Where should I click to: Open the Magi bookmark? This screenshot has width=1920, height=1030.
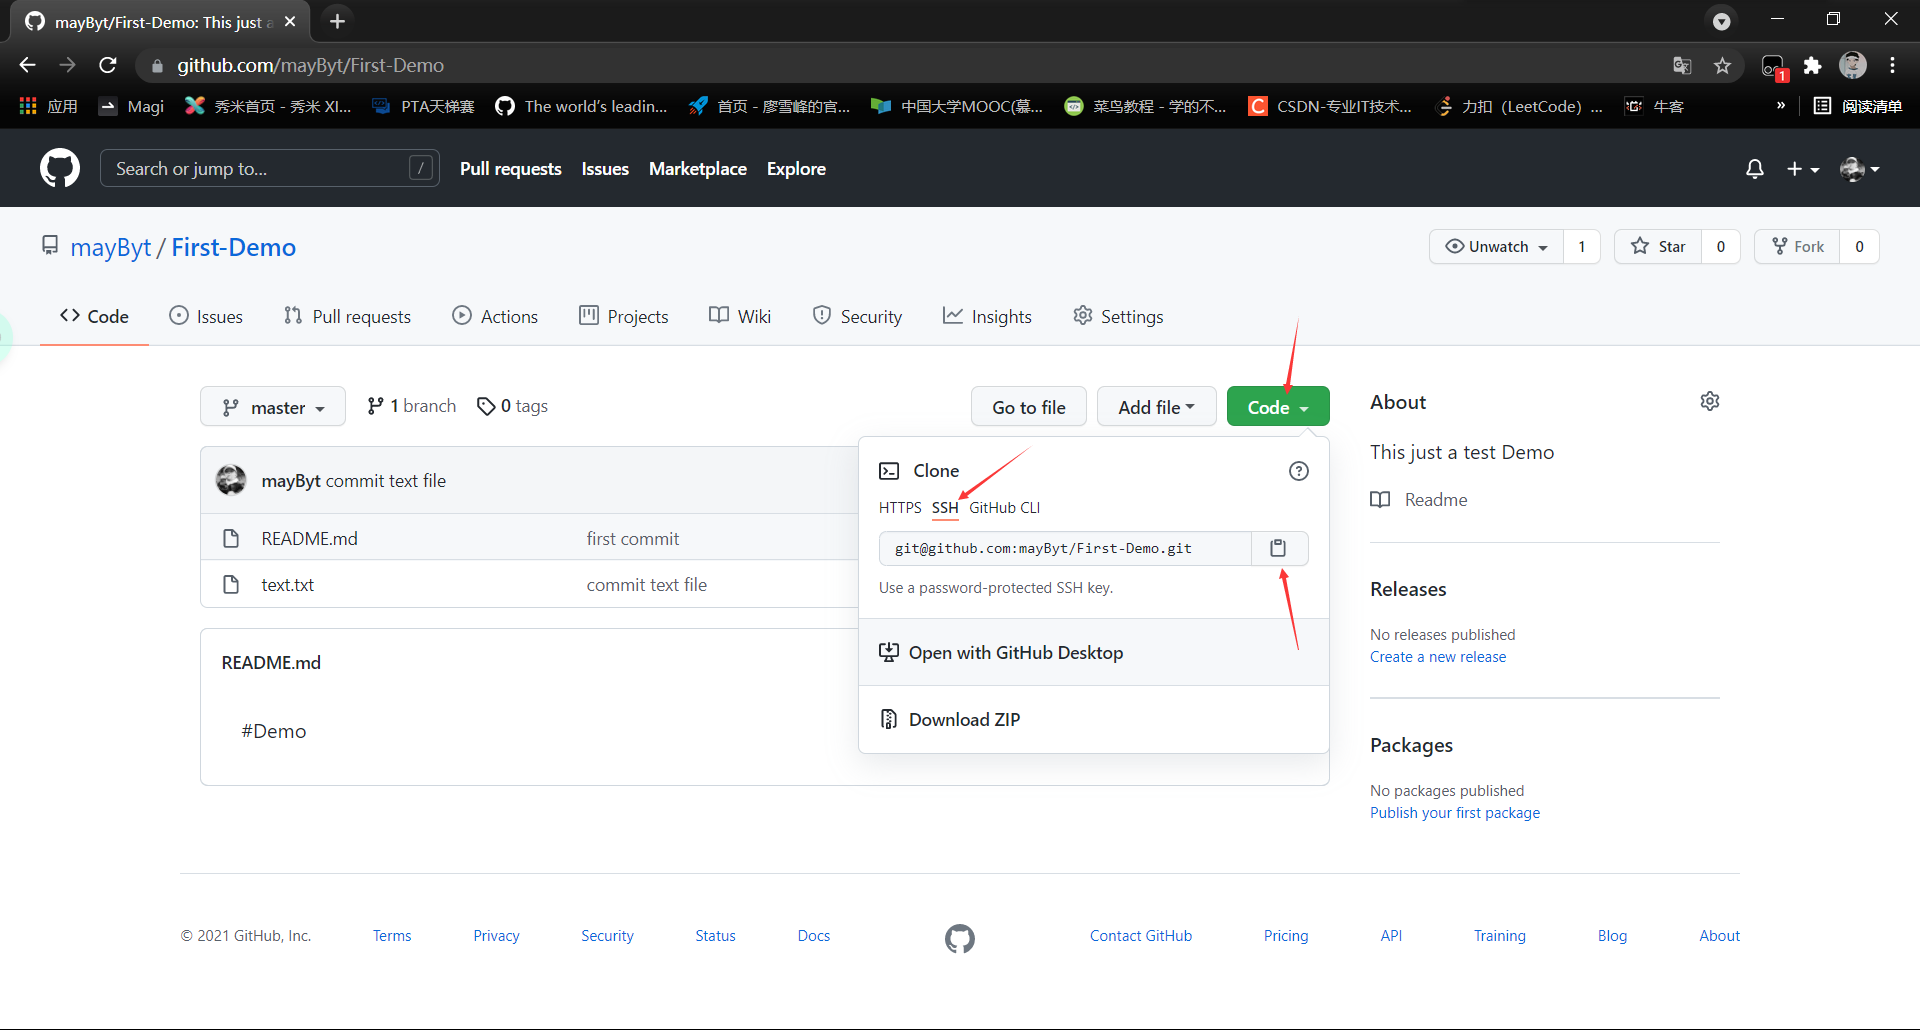point(131,106)
